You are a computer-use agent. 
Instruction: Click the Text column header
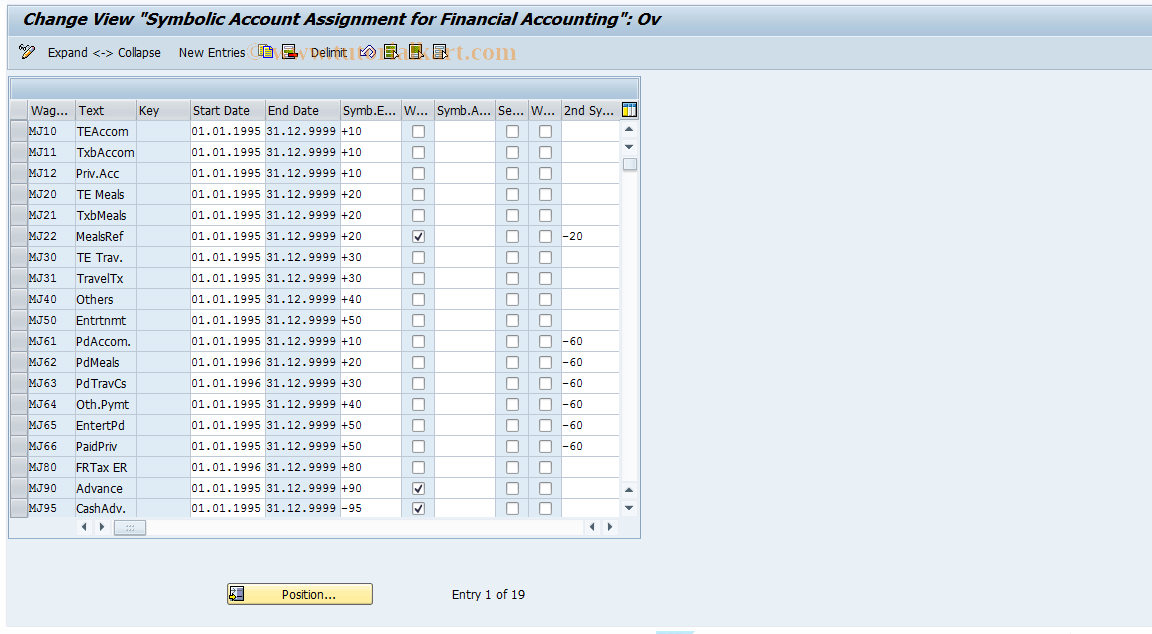click(106, 110)
